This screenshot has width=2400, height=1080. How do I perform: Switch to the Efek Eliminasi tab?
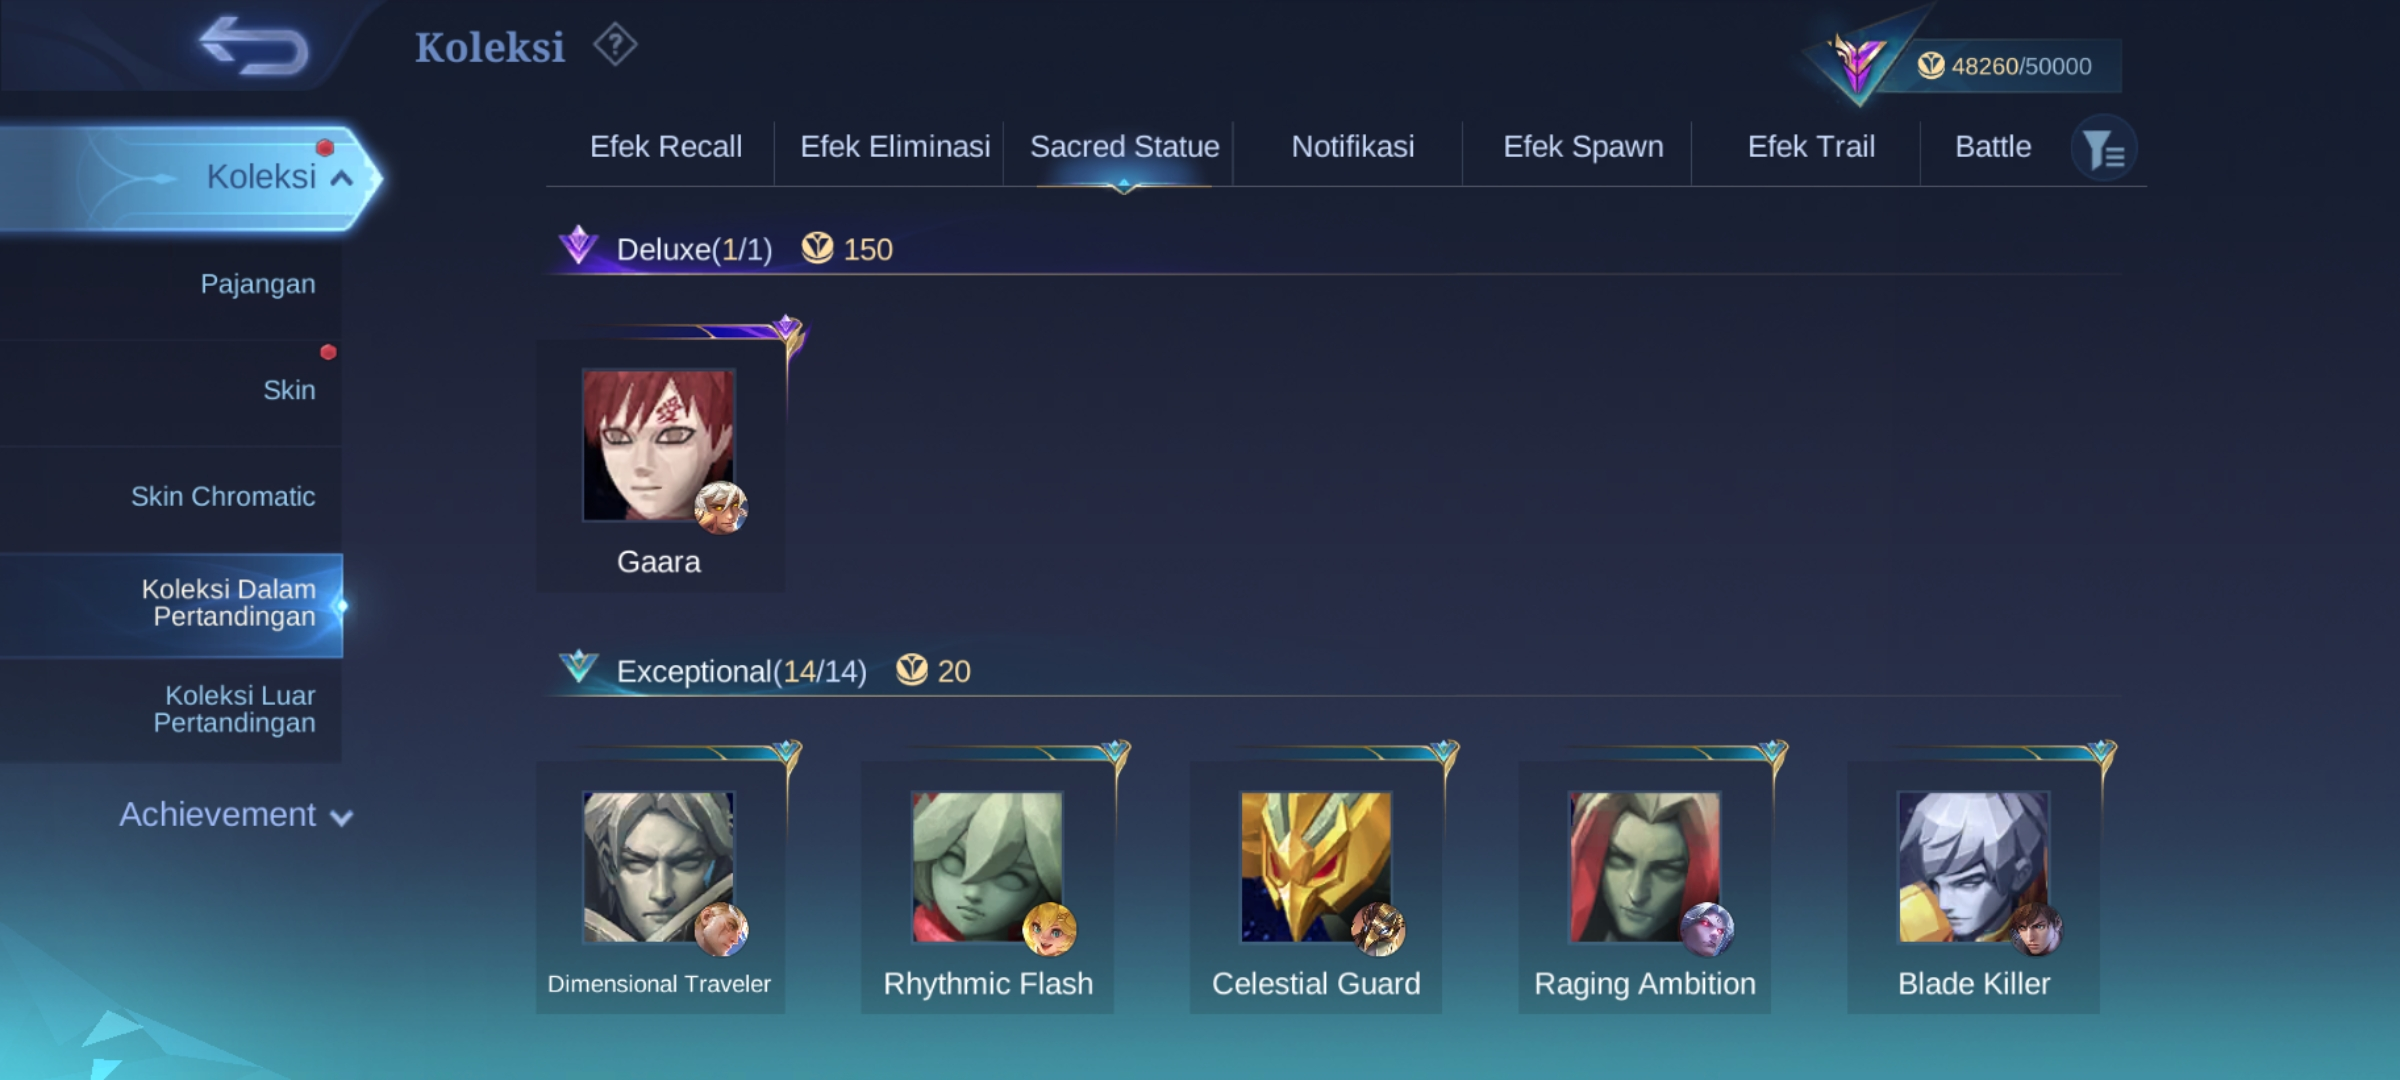coord(895,147)
